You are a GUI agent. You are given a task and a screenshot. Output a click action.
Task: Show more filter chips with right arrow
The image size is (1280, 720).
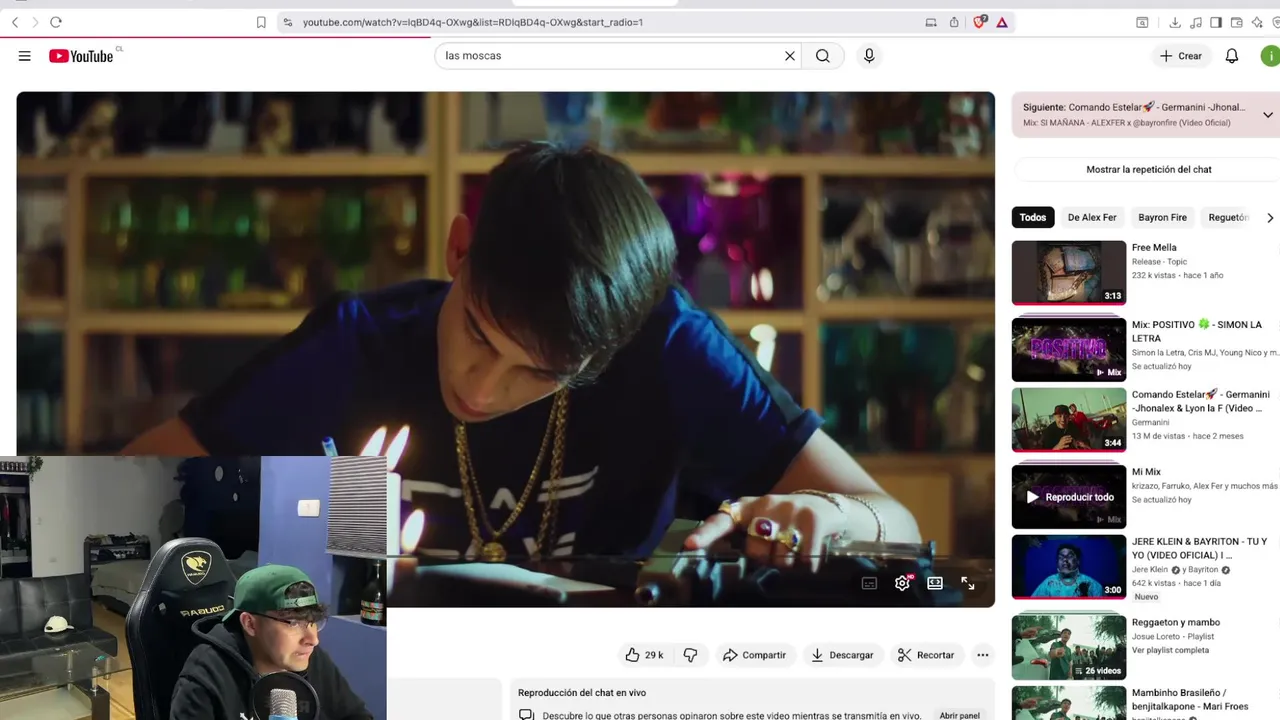[x=1270, y=218]
